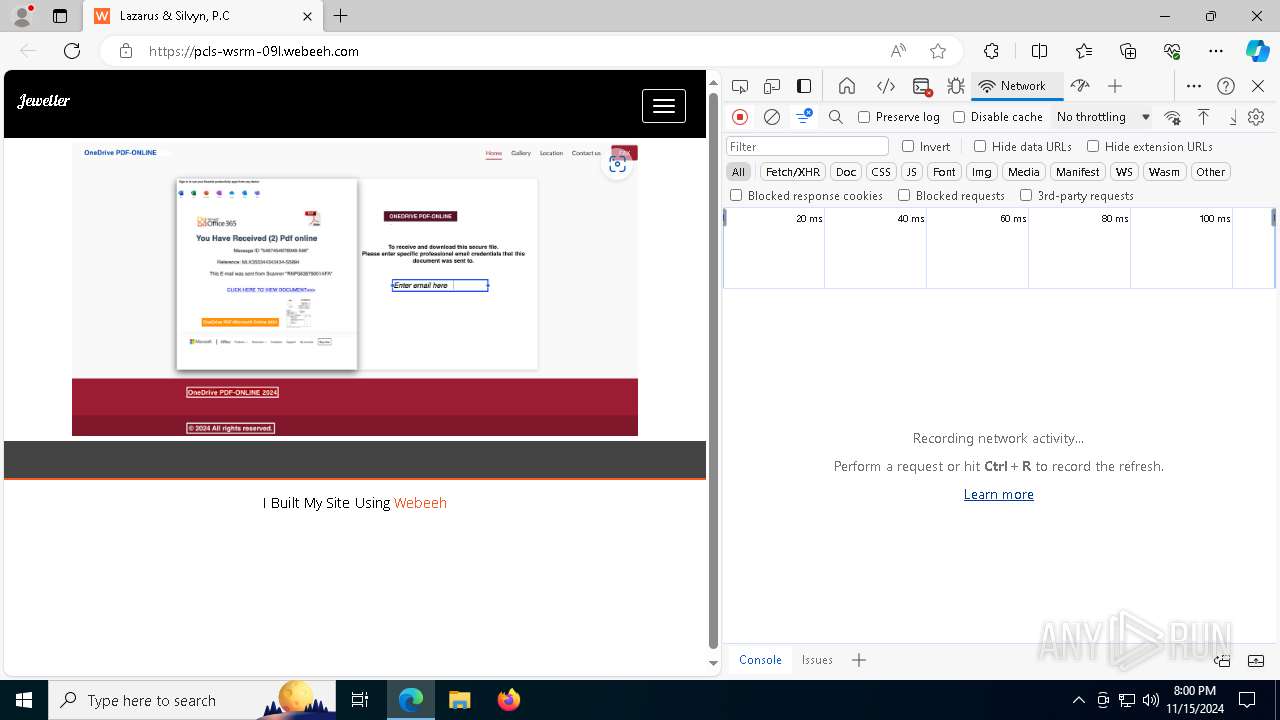Viewport: 1280px width, 720px height.
Task: Search the network log
Action: coord(836,117)
